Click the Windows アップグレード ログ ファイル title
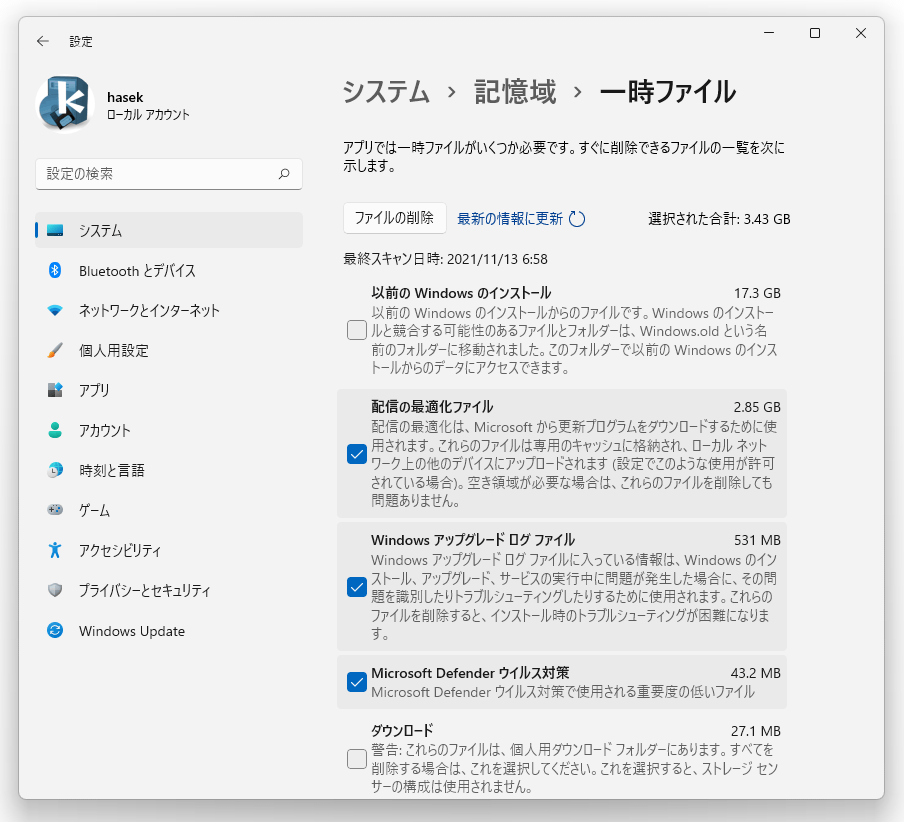904x822 pixels. [x=473, y=540]
